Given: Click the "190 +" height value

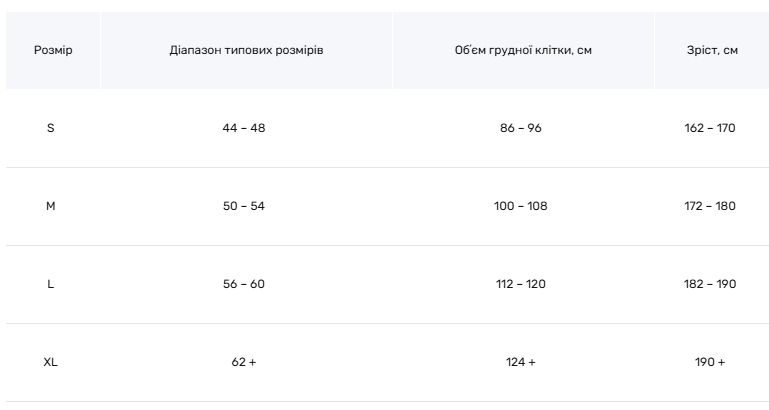Looking at the screenshot, I should (708, 362).
